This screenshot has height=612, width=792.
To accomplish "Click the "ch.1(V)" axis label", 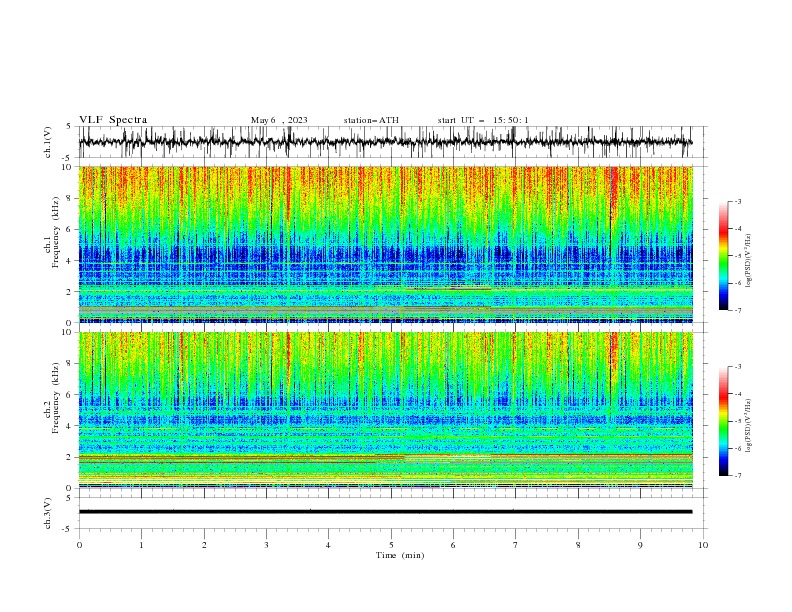I will pyautogui.click(x=48, y=142).
